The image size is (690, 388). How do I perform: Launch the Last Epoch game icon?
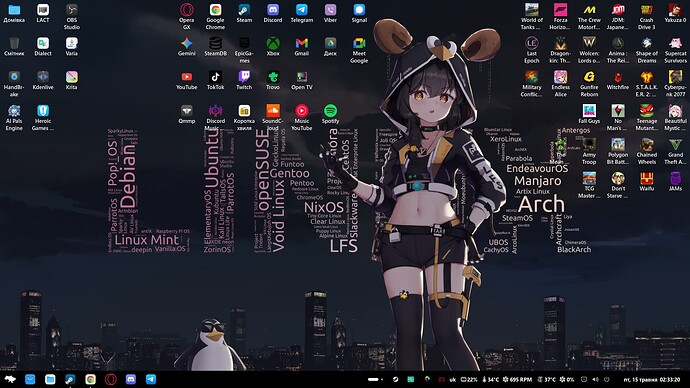[532, 50]
